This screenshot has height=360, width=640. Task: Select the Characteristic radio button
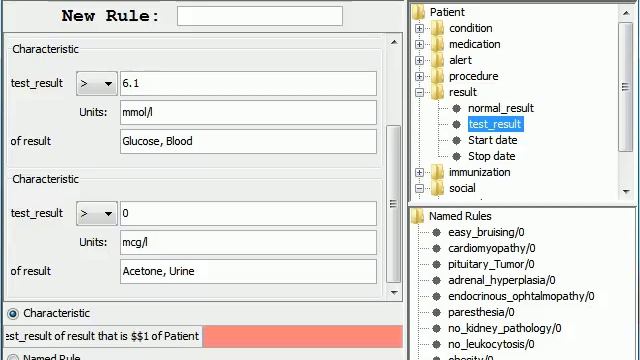coord(13,313)
